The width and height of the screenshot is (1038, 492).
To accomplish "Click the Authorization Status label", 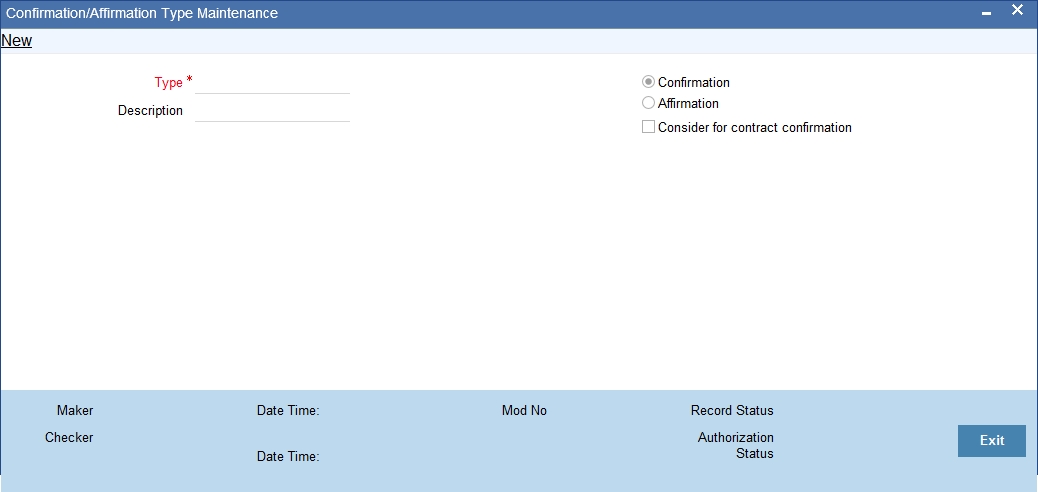I will [735, 446].
